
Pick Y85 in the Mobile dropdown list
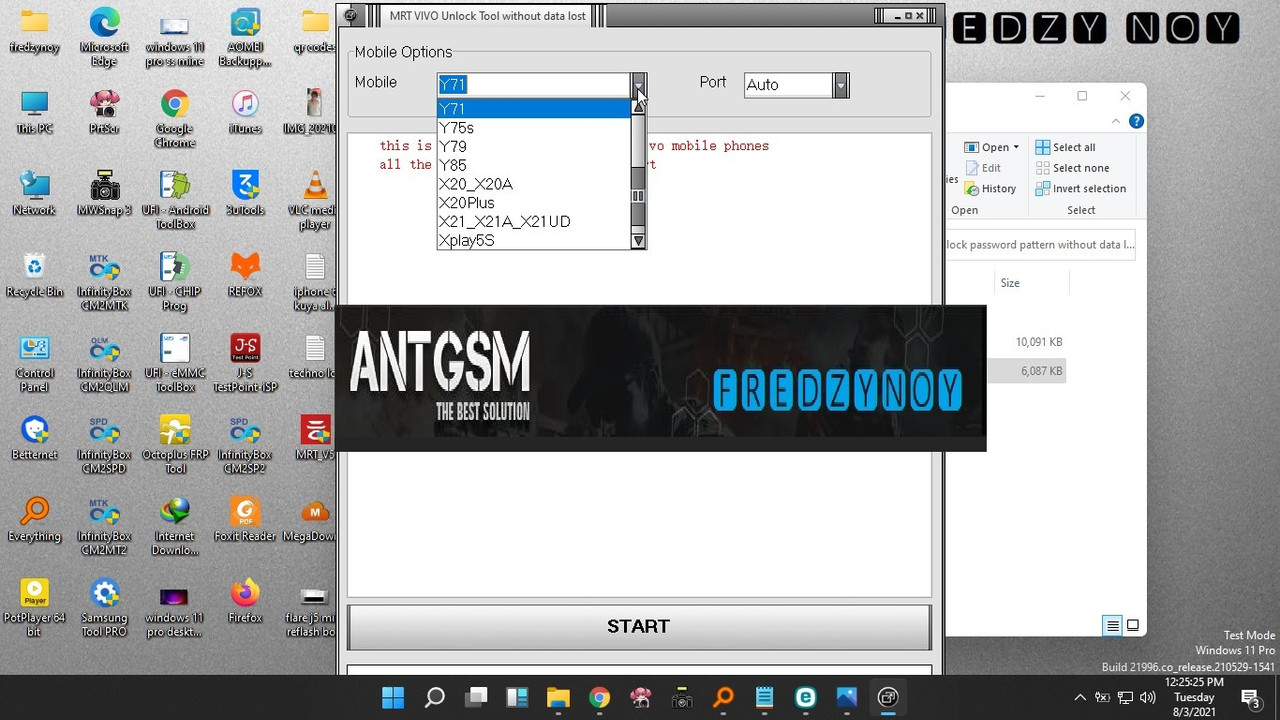(x=534, y=165)
